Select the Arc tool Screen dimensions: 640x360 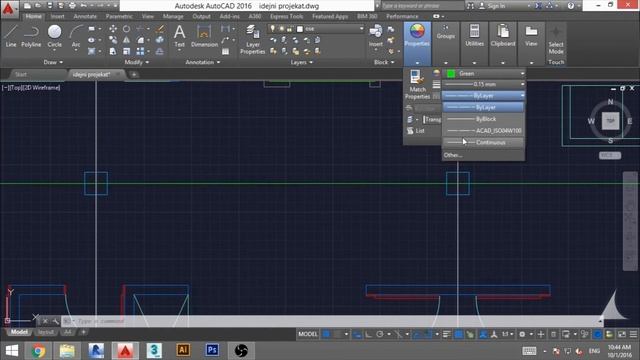[76, 36]
